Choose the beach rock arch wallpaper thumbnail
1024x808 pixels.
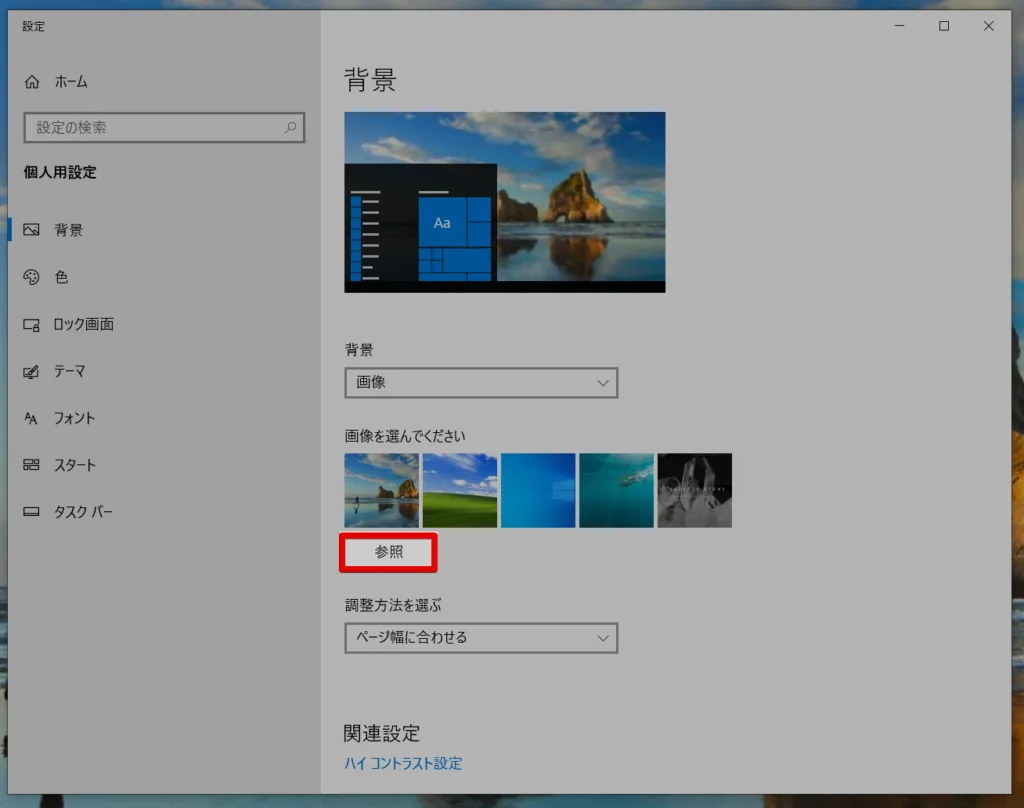pos(381,491)
